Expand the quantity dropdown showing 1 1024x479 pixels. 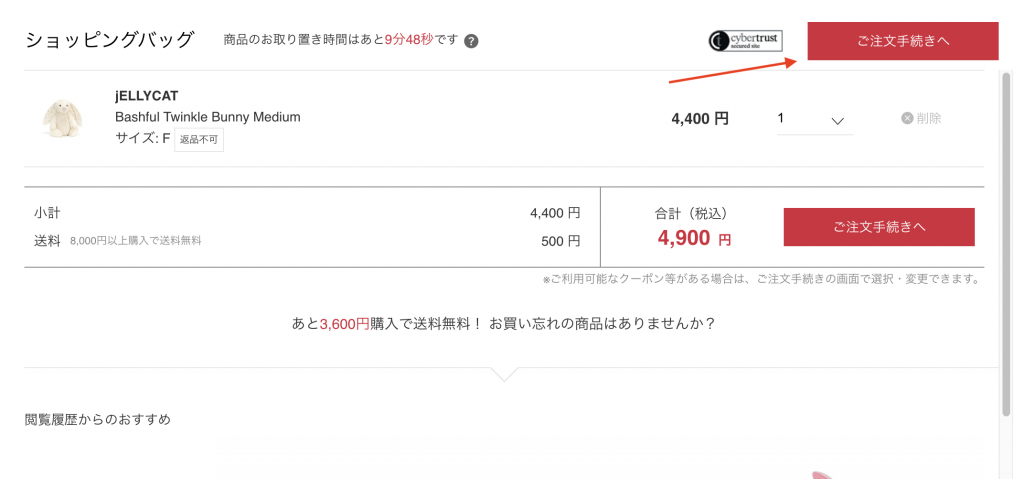pos(814,119)
